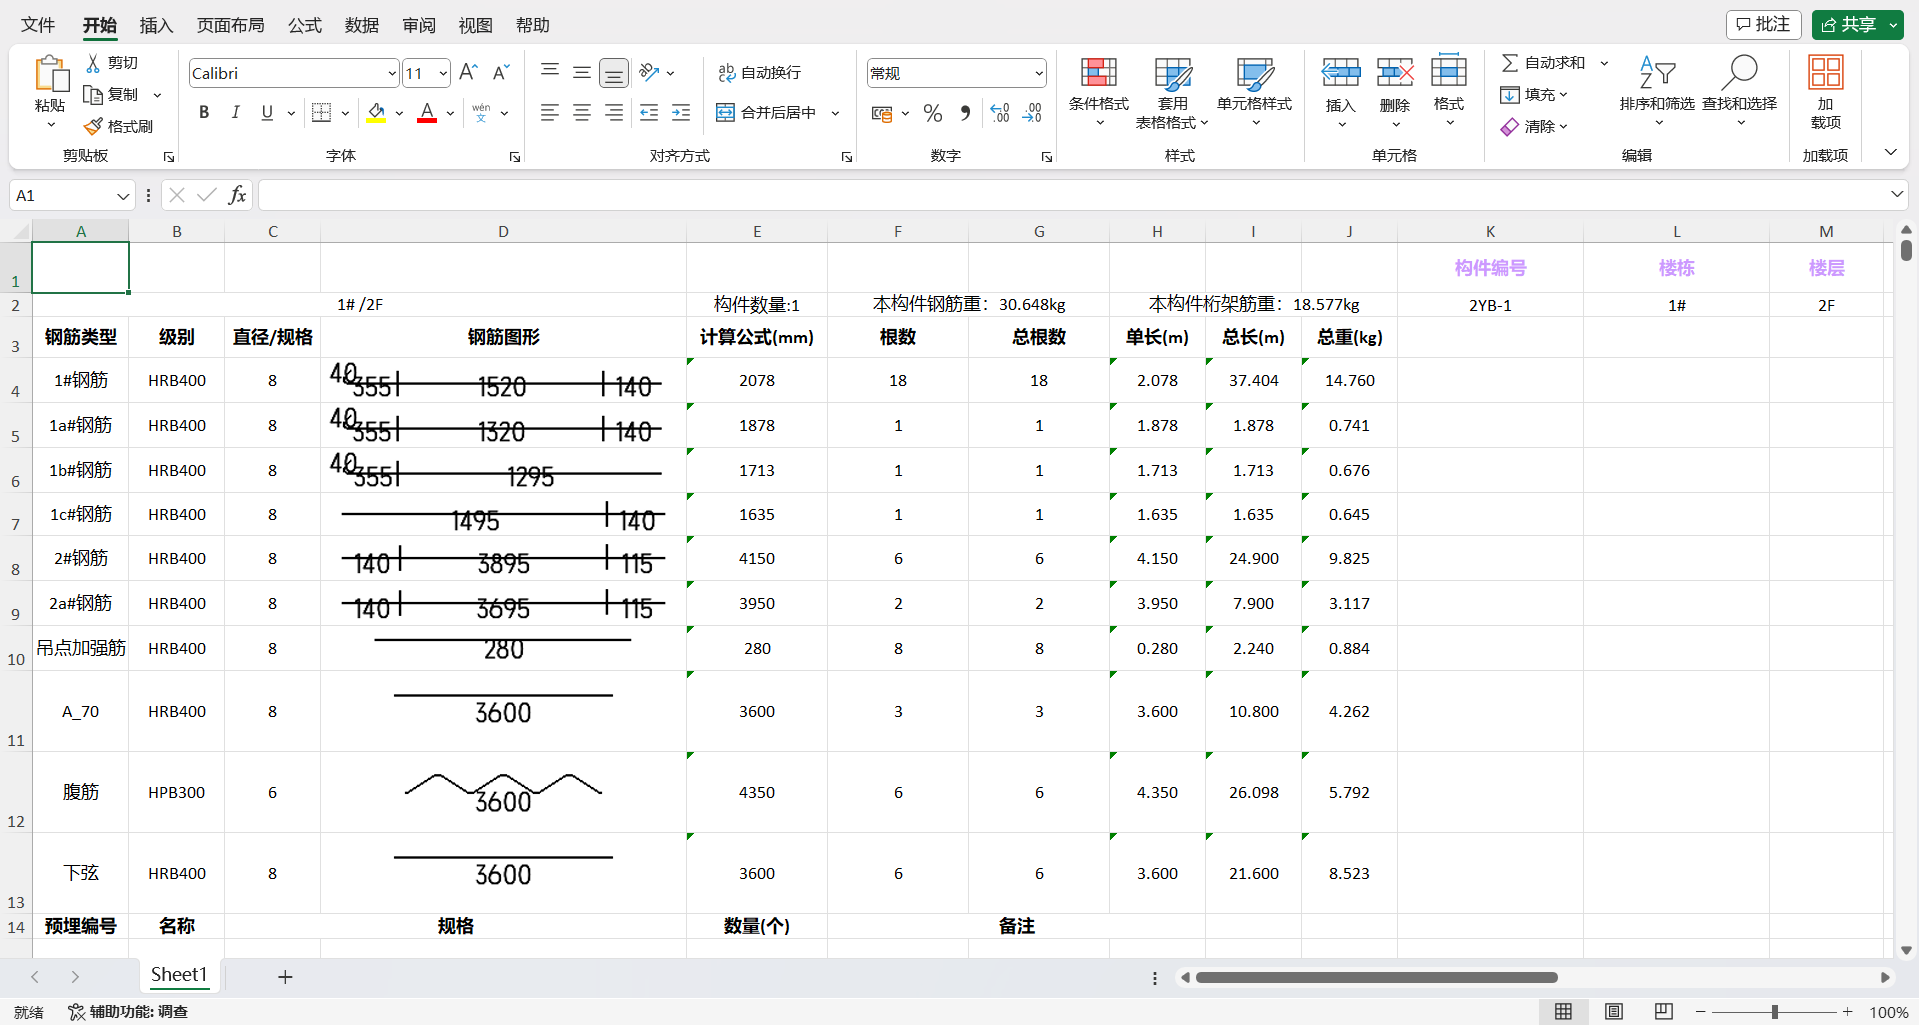Expand the number format dropdown
1919x1026 pixels.
1038,73
